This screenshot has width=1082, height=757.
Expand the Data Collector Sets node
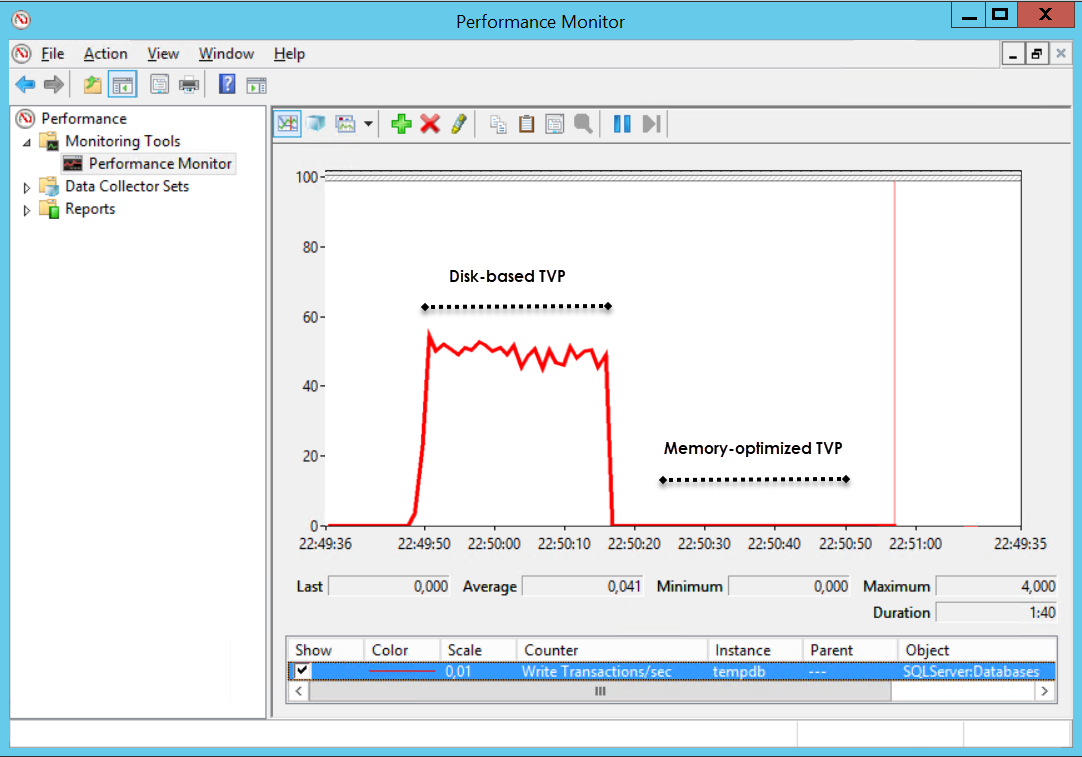[x=26, y=186]
